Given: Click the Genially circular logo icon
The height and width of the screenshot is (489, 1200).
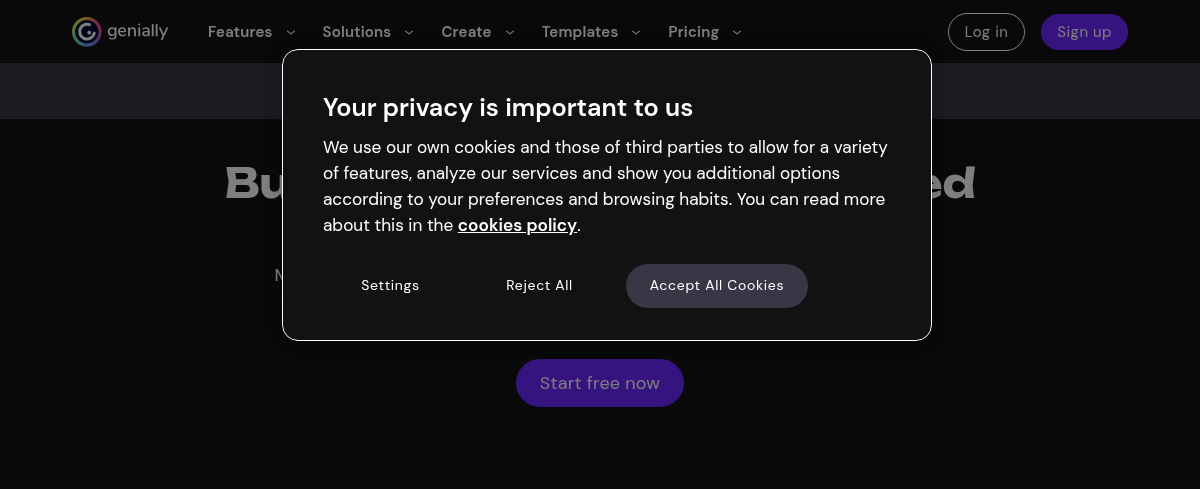Looking at the screenshot, I should [x=87, y=32].
